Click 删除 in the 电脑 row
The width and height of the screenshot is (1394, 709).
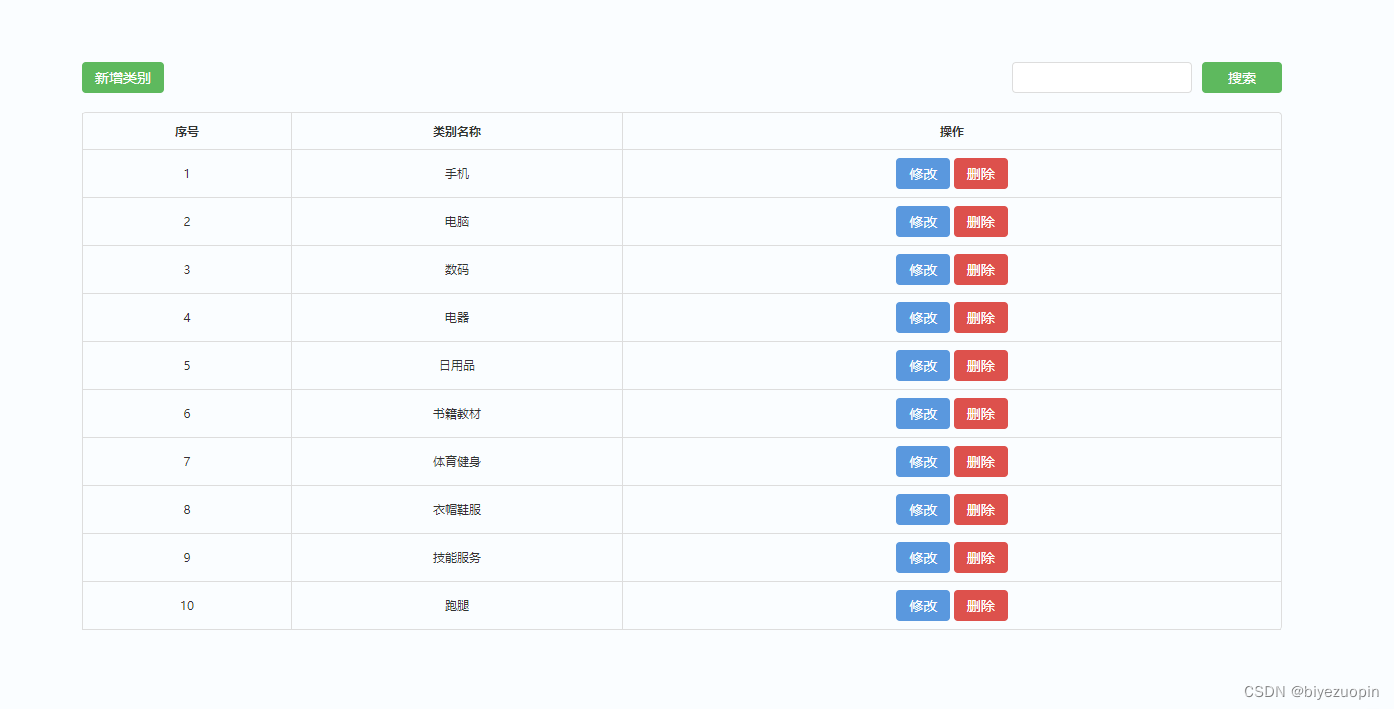(981, 222)
